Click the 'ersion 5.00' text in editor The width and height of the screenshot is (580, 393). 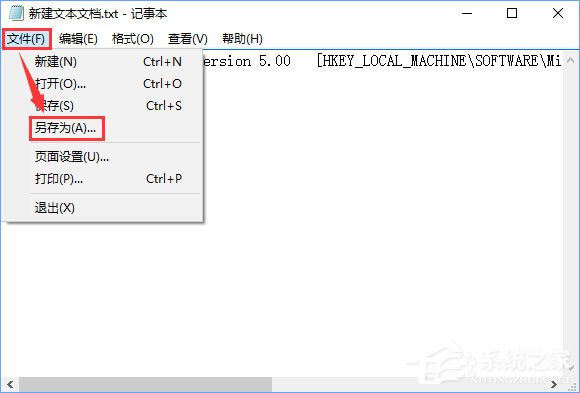[247, 61]
